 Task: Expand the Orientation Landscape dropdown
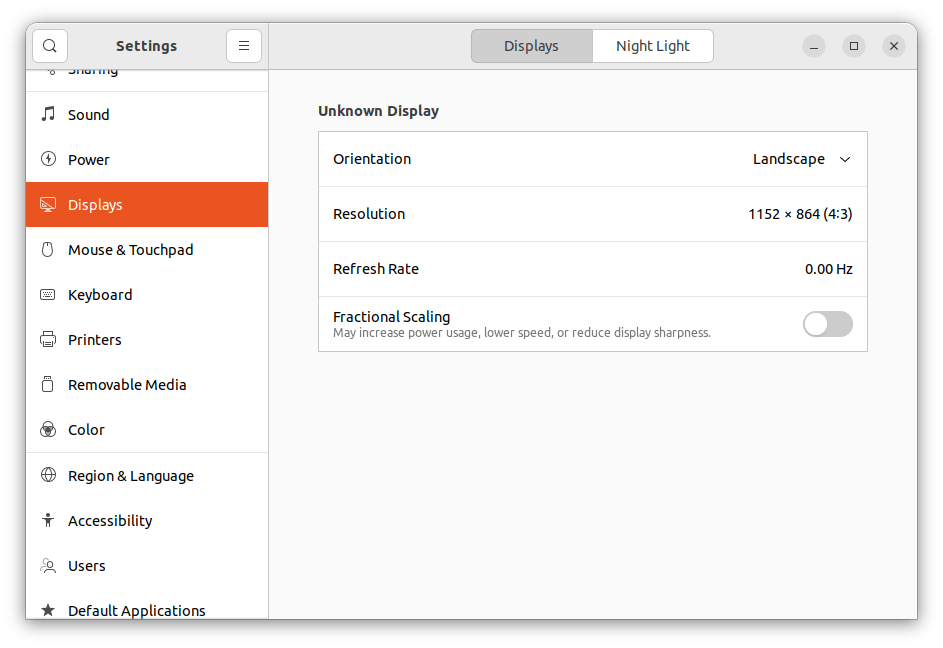(x=801, y=159)
